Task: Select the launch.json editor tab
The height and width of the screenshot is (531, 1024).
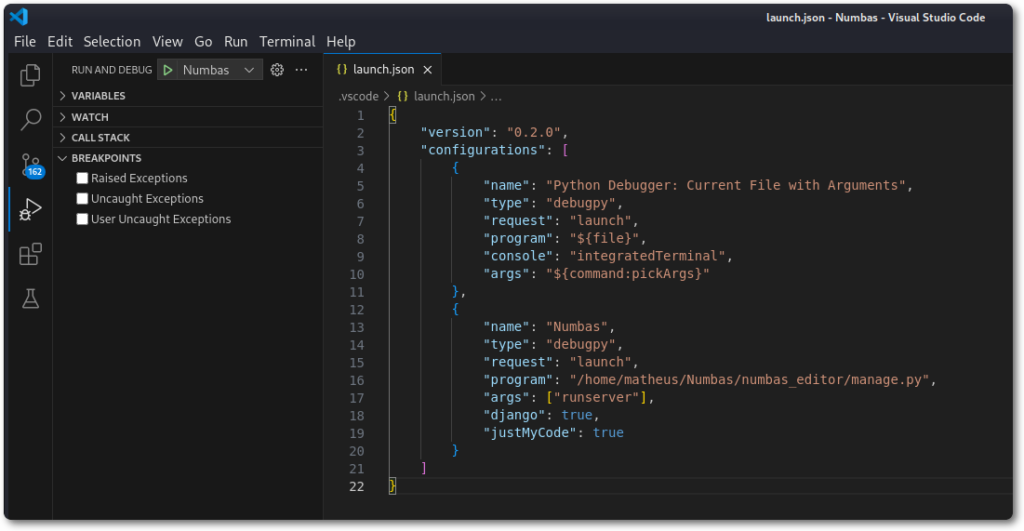Action: (x=382, y=70)
